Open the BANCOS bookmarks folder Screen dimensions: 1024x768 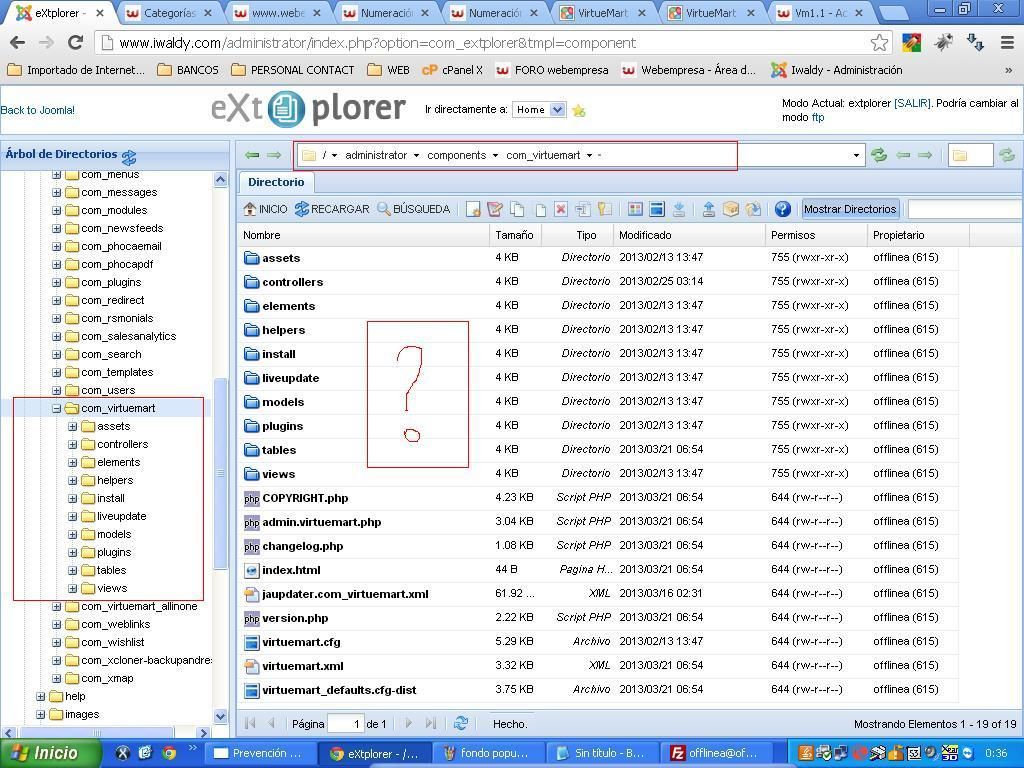(188, 70)
